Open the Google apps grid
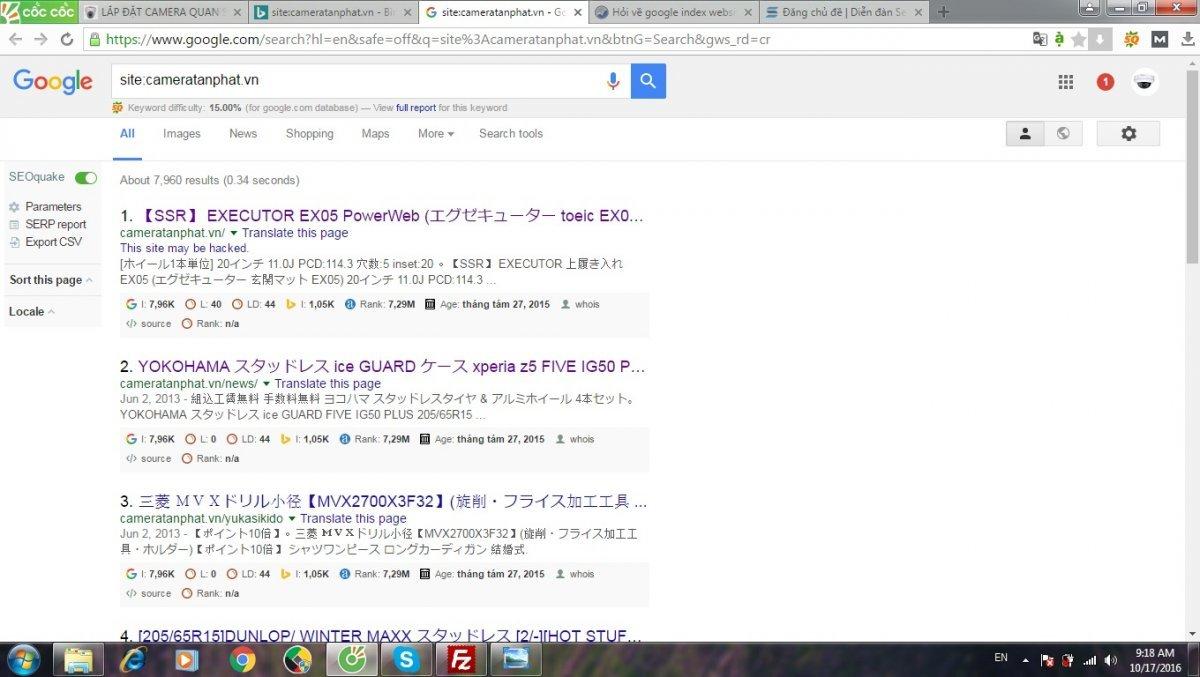Viewport: 1200px width, 677px height. 1066,82
